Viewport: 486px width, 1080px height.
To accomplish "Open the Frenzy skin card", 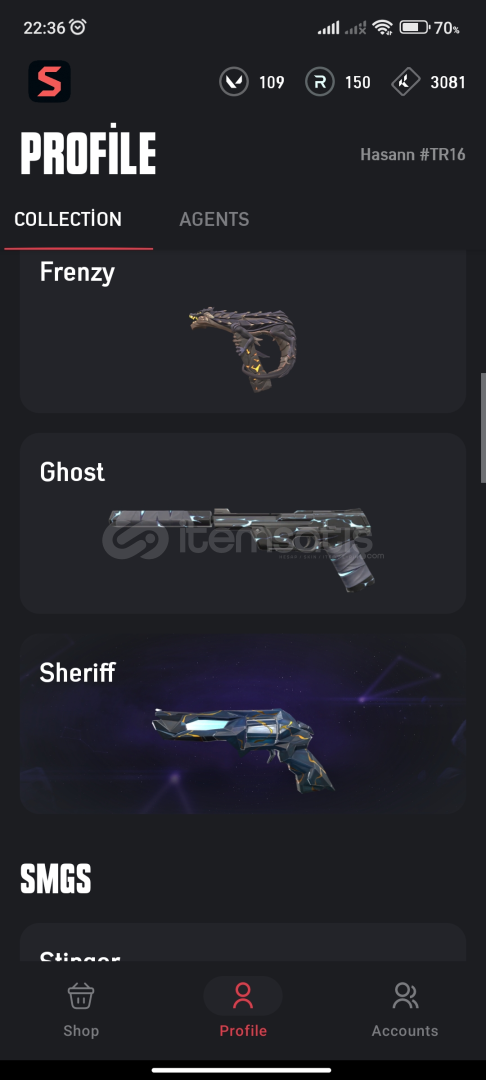I will pyautogui.click(x=243, y=331).
